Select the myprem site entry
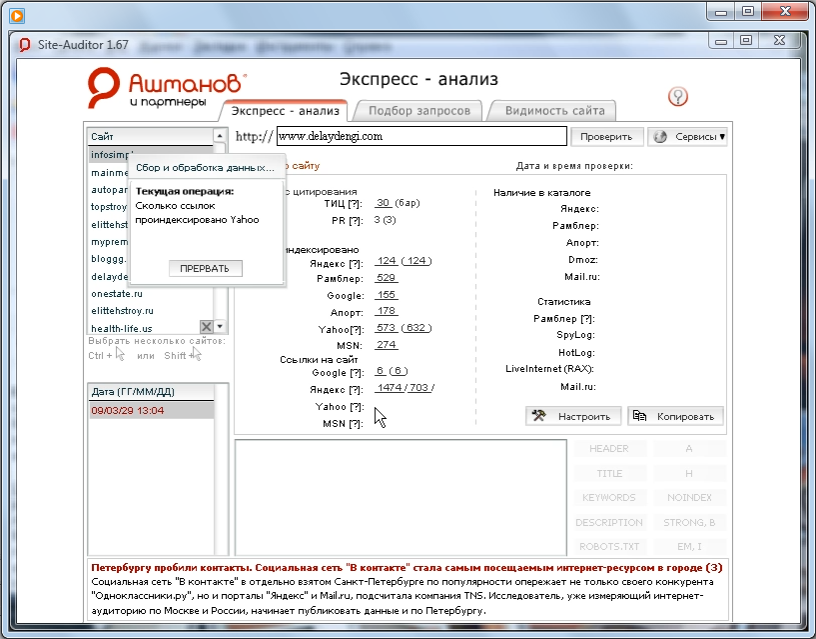This screenshot has width=816, height=639. pyautogui.click(x=109, y=242)
